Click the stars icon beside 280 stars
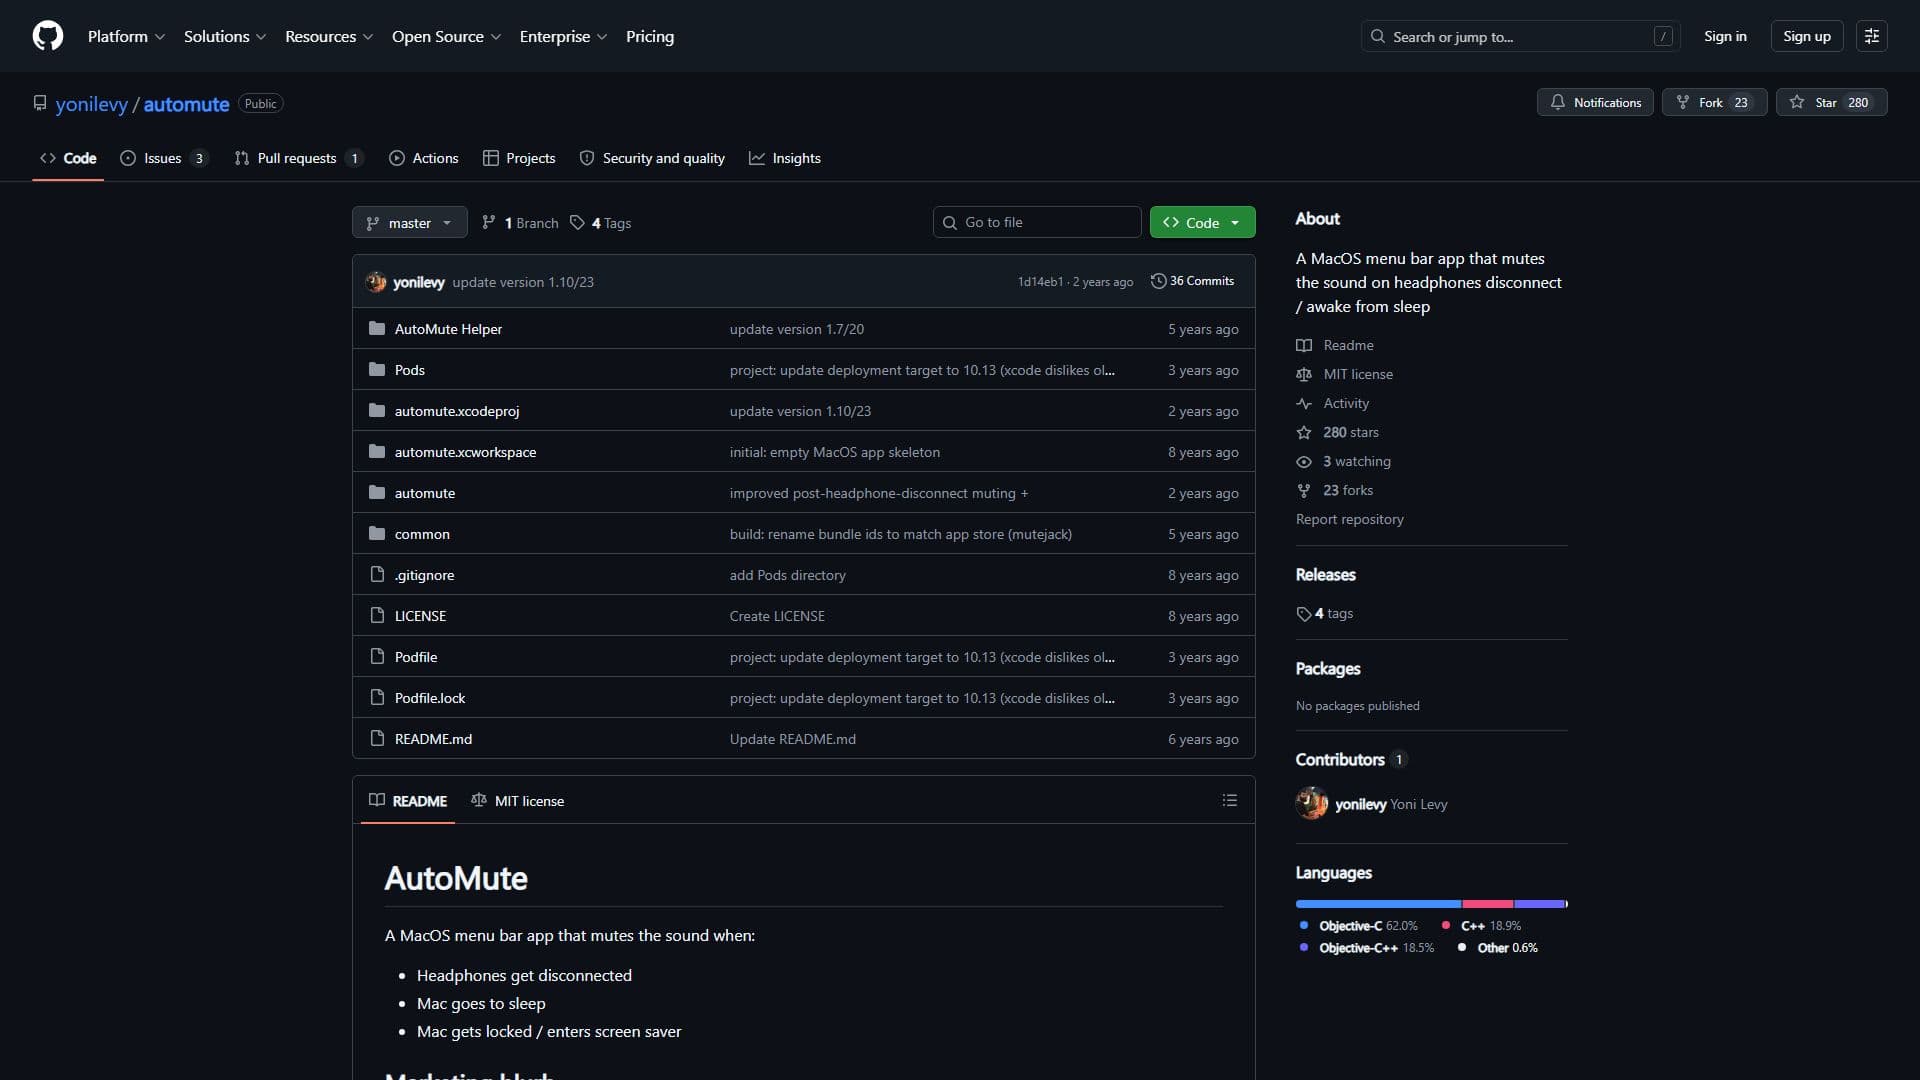Image resolution: width=1920 pixels, height=1080 pixels. tap(1304, 432)
